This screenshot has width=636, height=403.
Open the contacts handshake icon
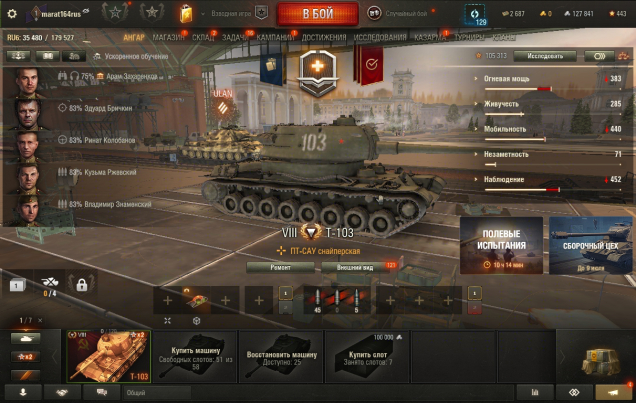click(62, 392)
